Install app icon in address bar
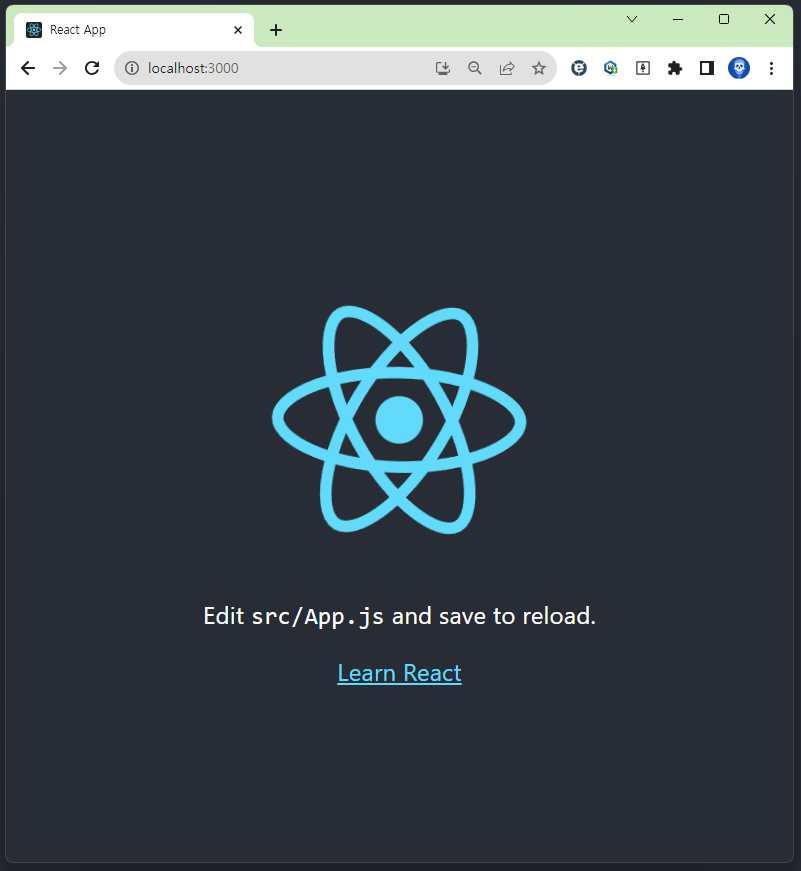The image size is (801, 871). click(443, 68)
